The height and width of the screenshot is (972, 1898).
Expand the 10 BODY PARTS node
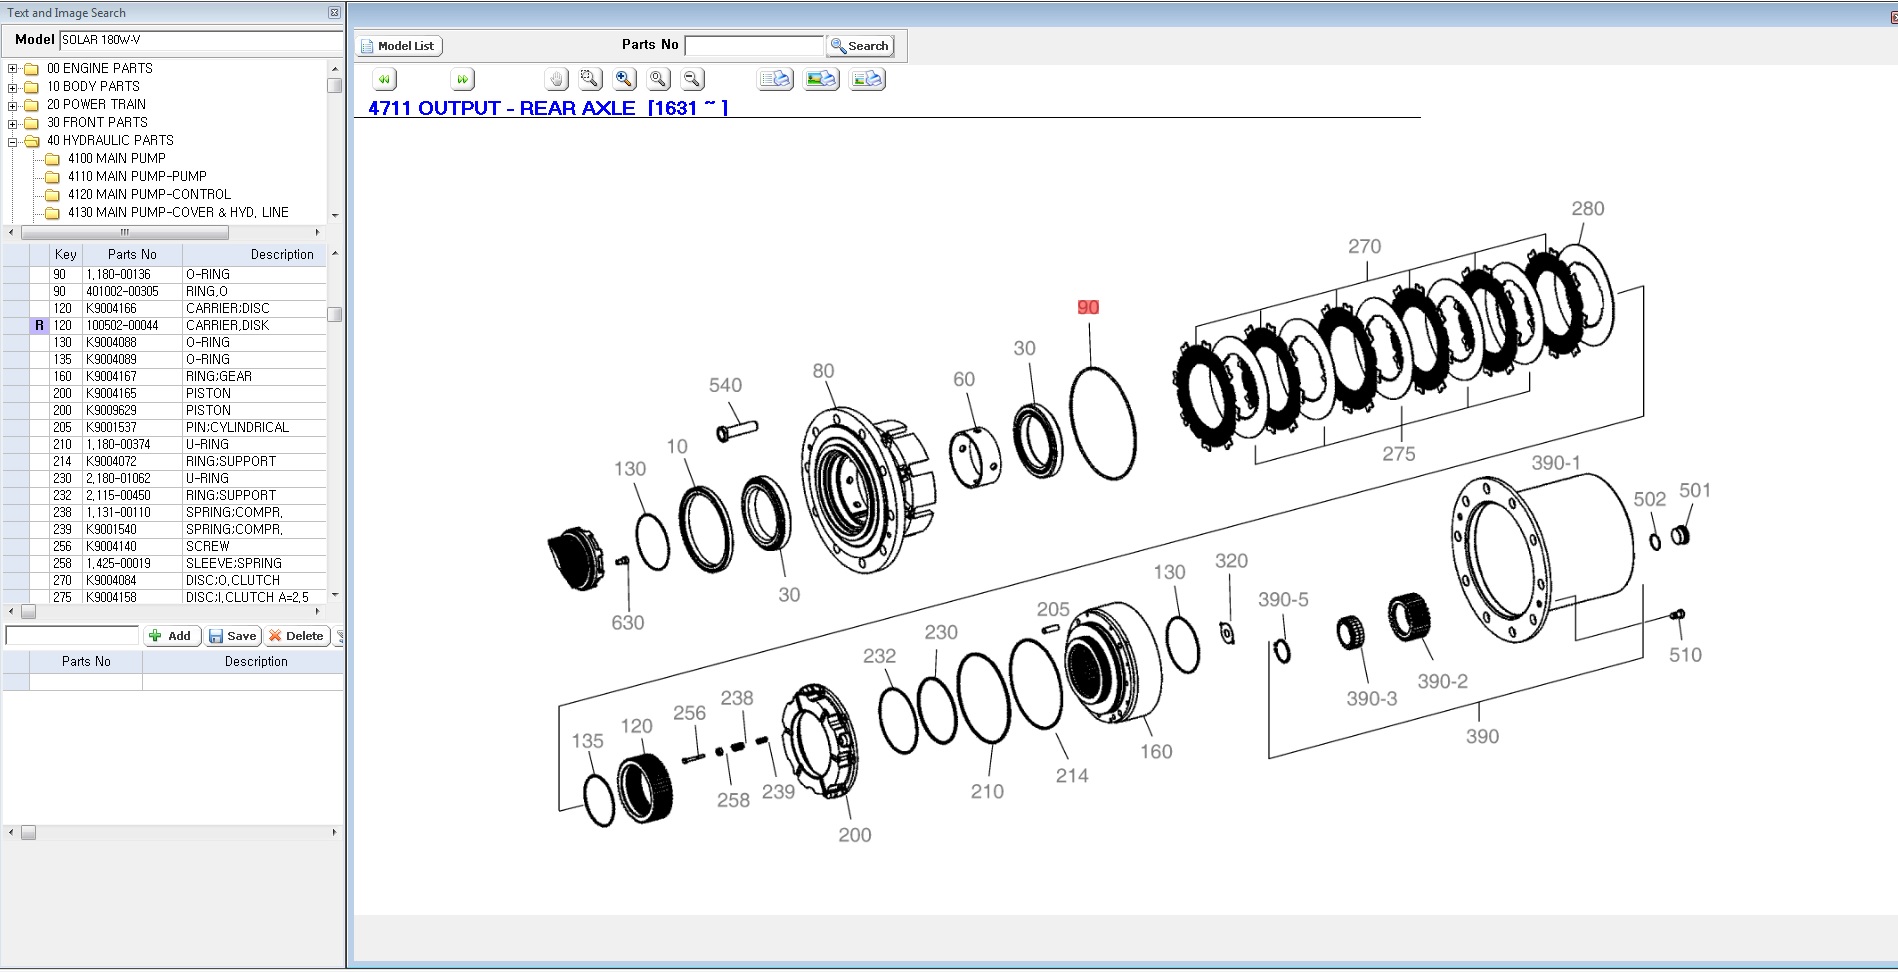pos(13,87)
